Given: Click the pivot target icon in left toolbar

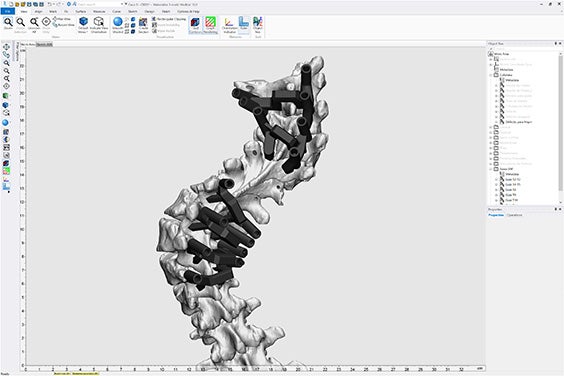Looking at the screenshot, I should coord(6,86).
